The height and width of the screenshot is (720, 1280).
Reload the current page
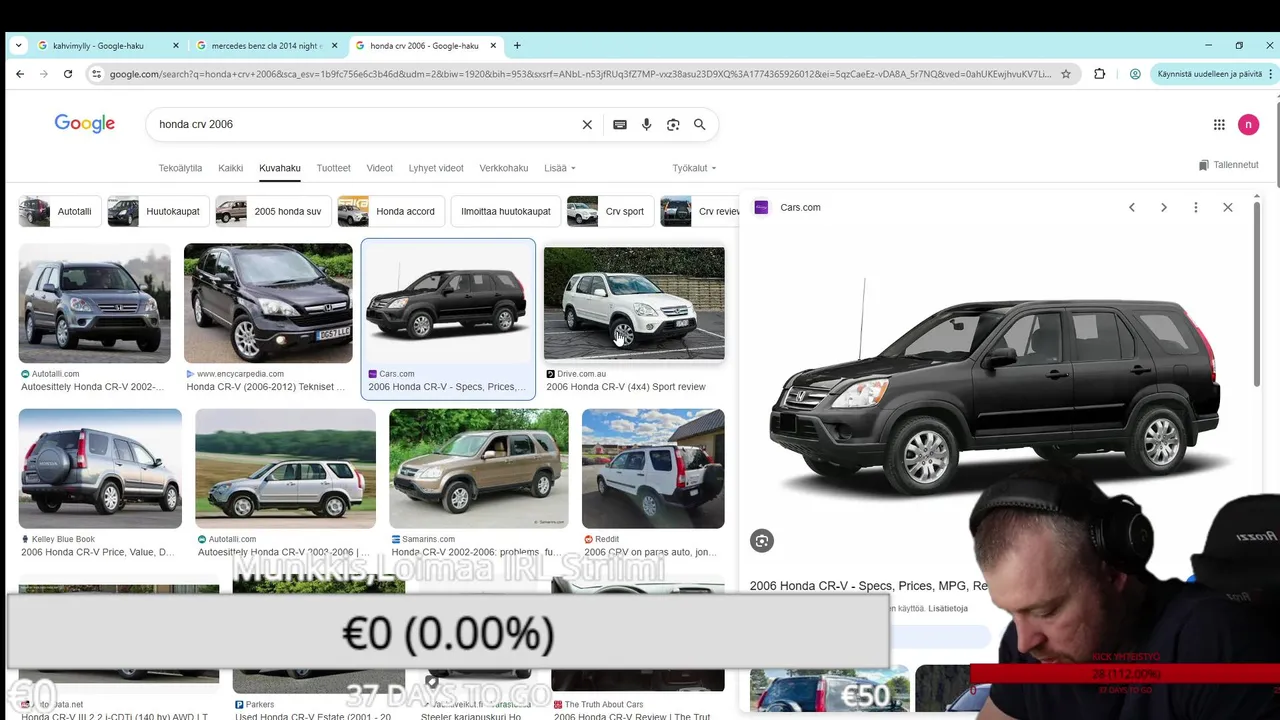68,74
